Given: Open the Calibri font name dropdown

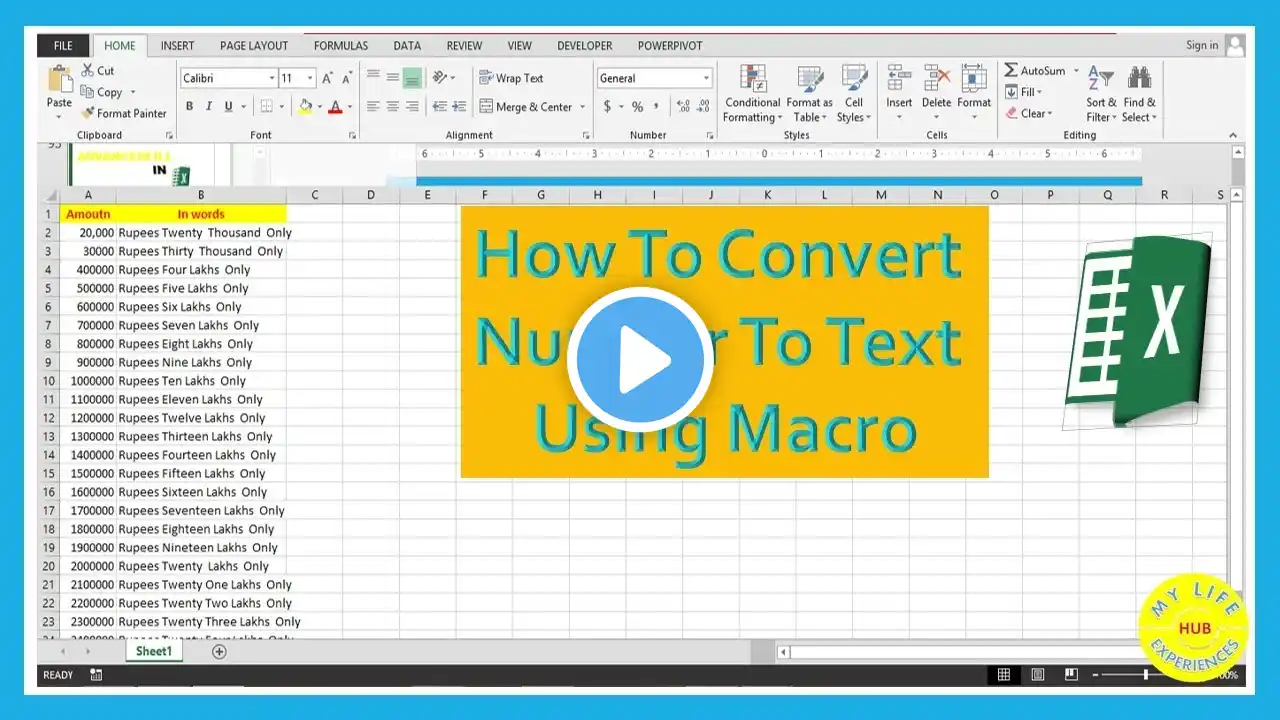Looking at the screenshot, I should pos(272,78).
